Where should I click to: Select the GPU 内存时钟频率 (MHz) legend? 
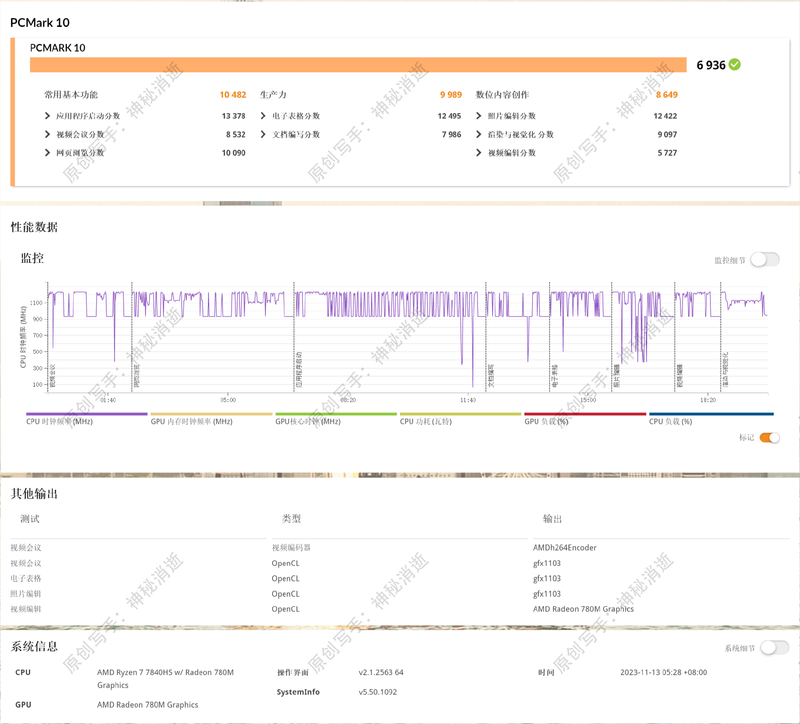click(211, 418)
